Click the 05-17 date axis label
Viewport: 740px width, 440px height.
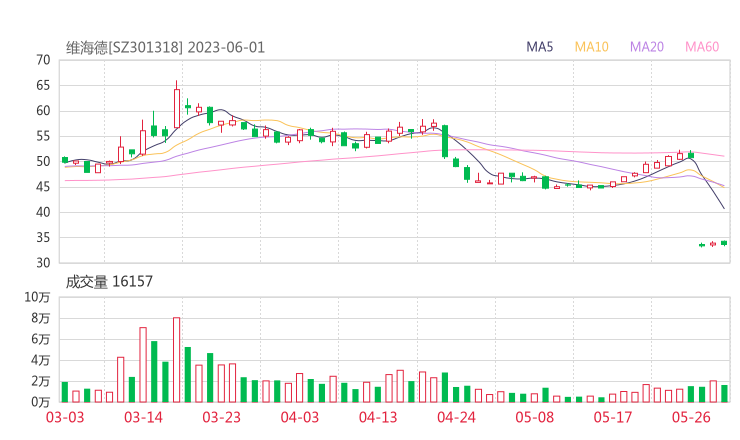(x=613, y=417)
